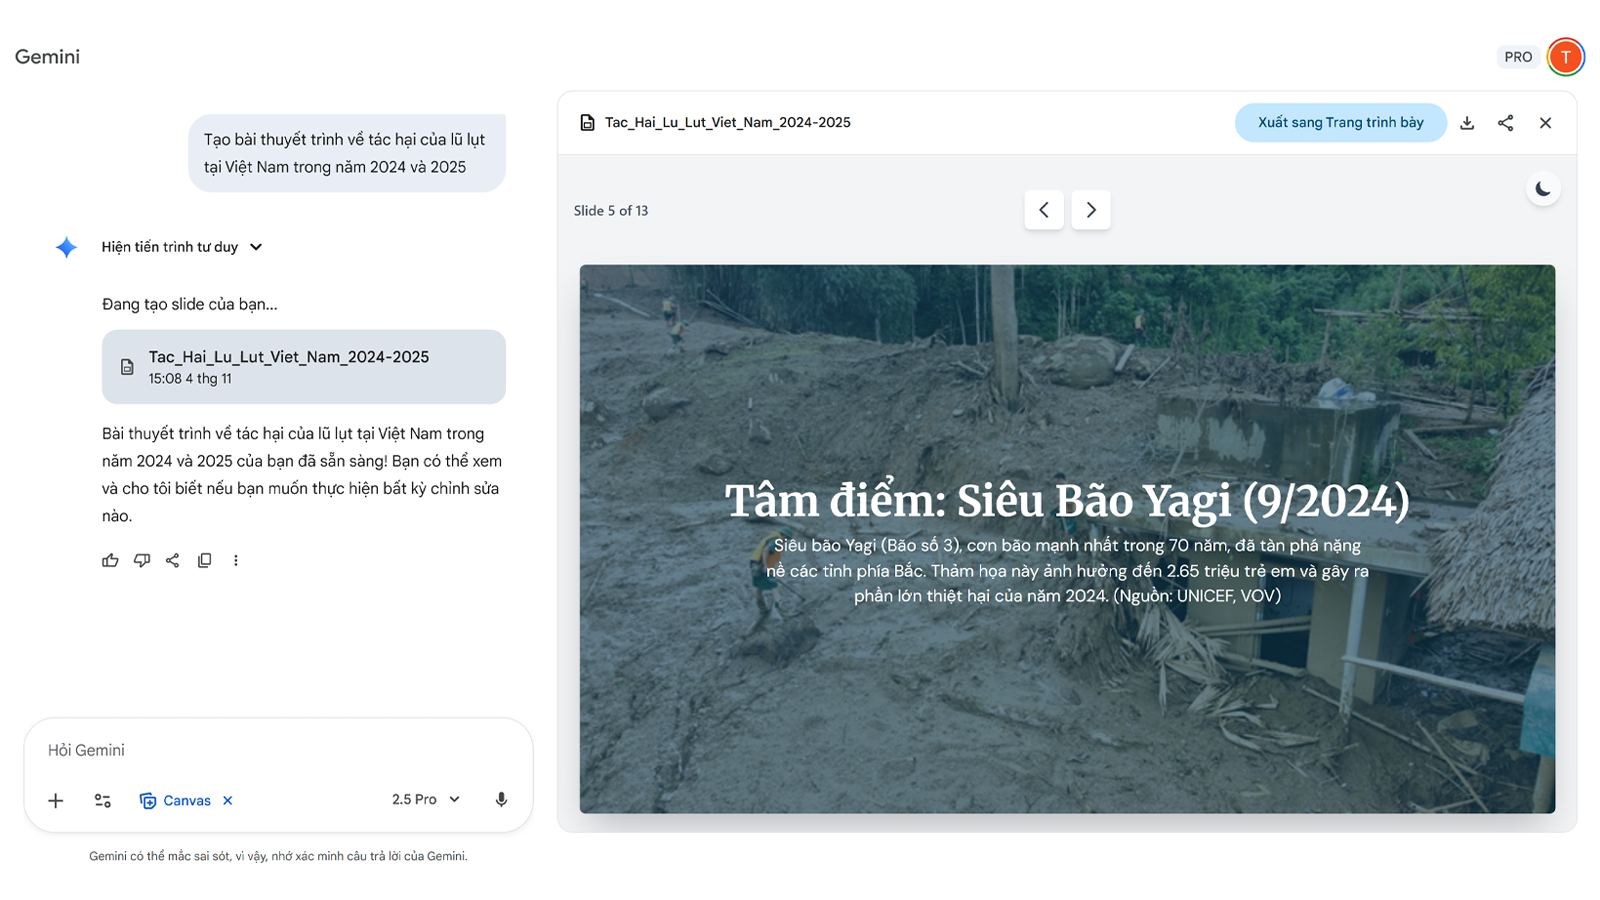
Task: Click the plus icon to add files
Action: click(56, 800)
